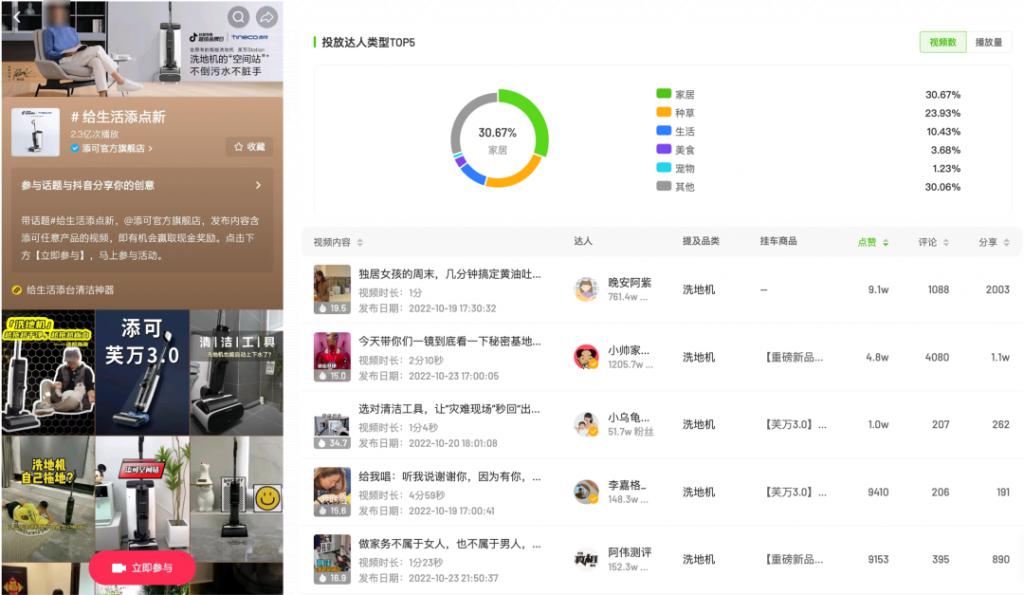Image resolution: width=1024 pixels, height=595 pixels.
Task: Click the 提及品类 column header
Action: (701, 241)
